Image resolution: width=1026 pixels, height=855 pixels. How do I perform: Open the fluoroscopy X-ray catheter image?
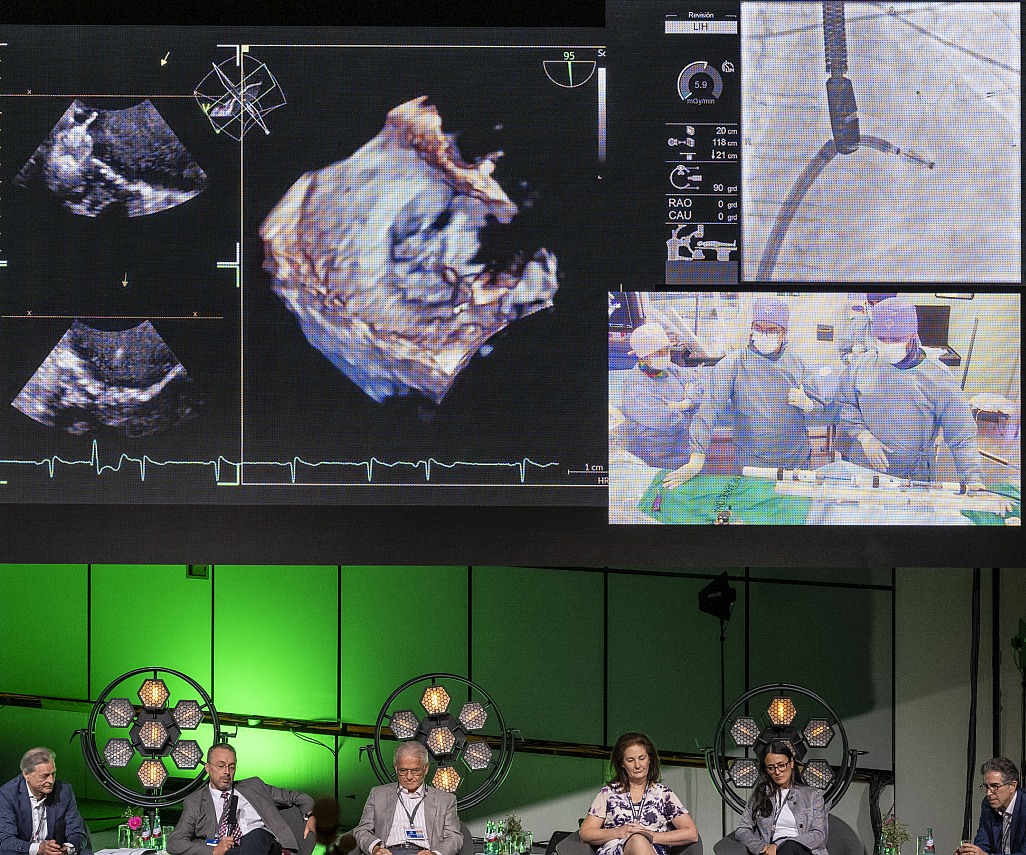(x=880, y=142)
